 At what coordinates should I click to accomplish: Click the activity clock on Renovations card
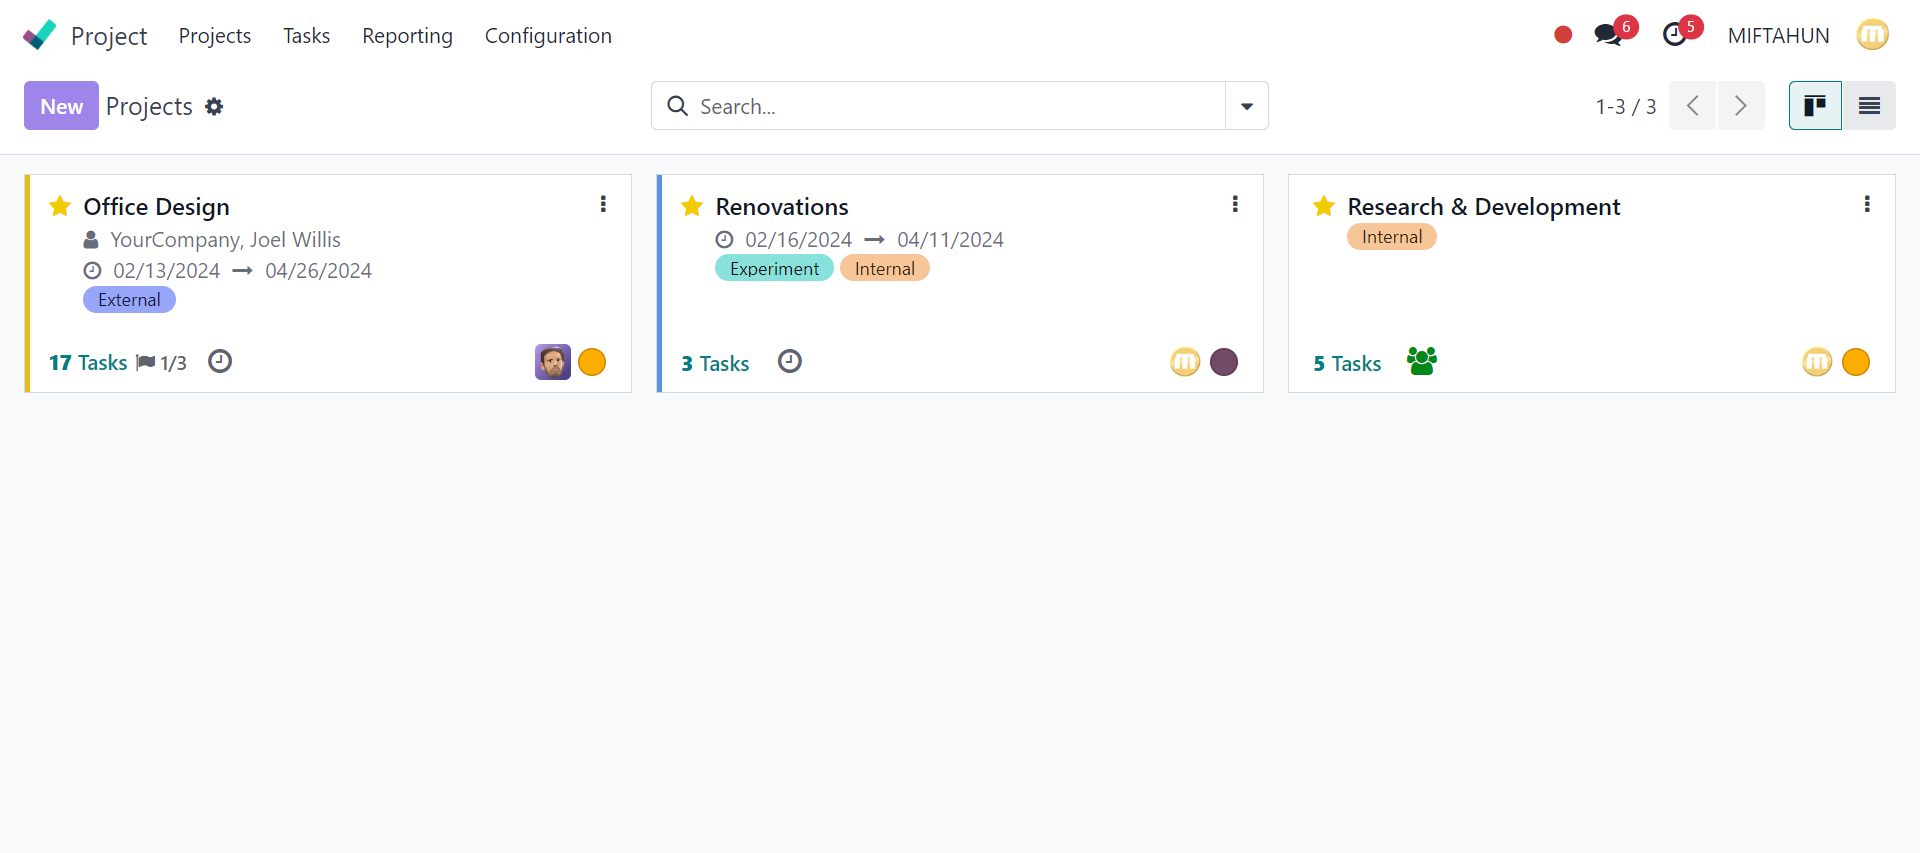point(790,361)
